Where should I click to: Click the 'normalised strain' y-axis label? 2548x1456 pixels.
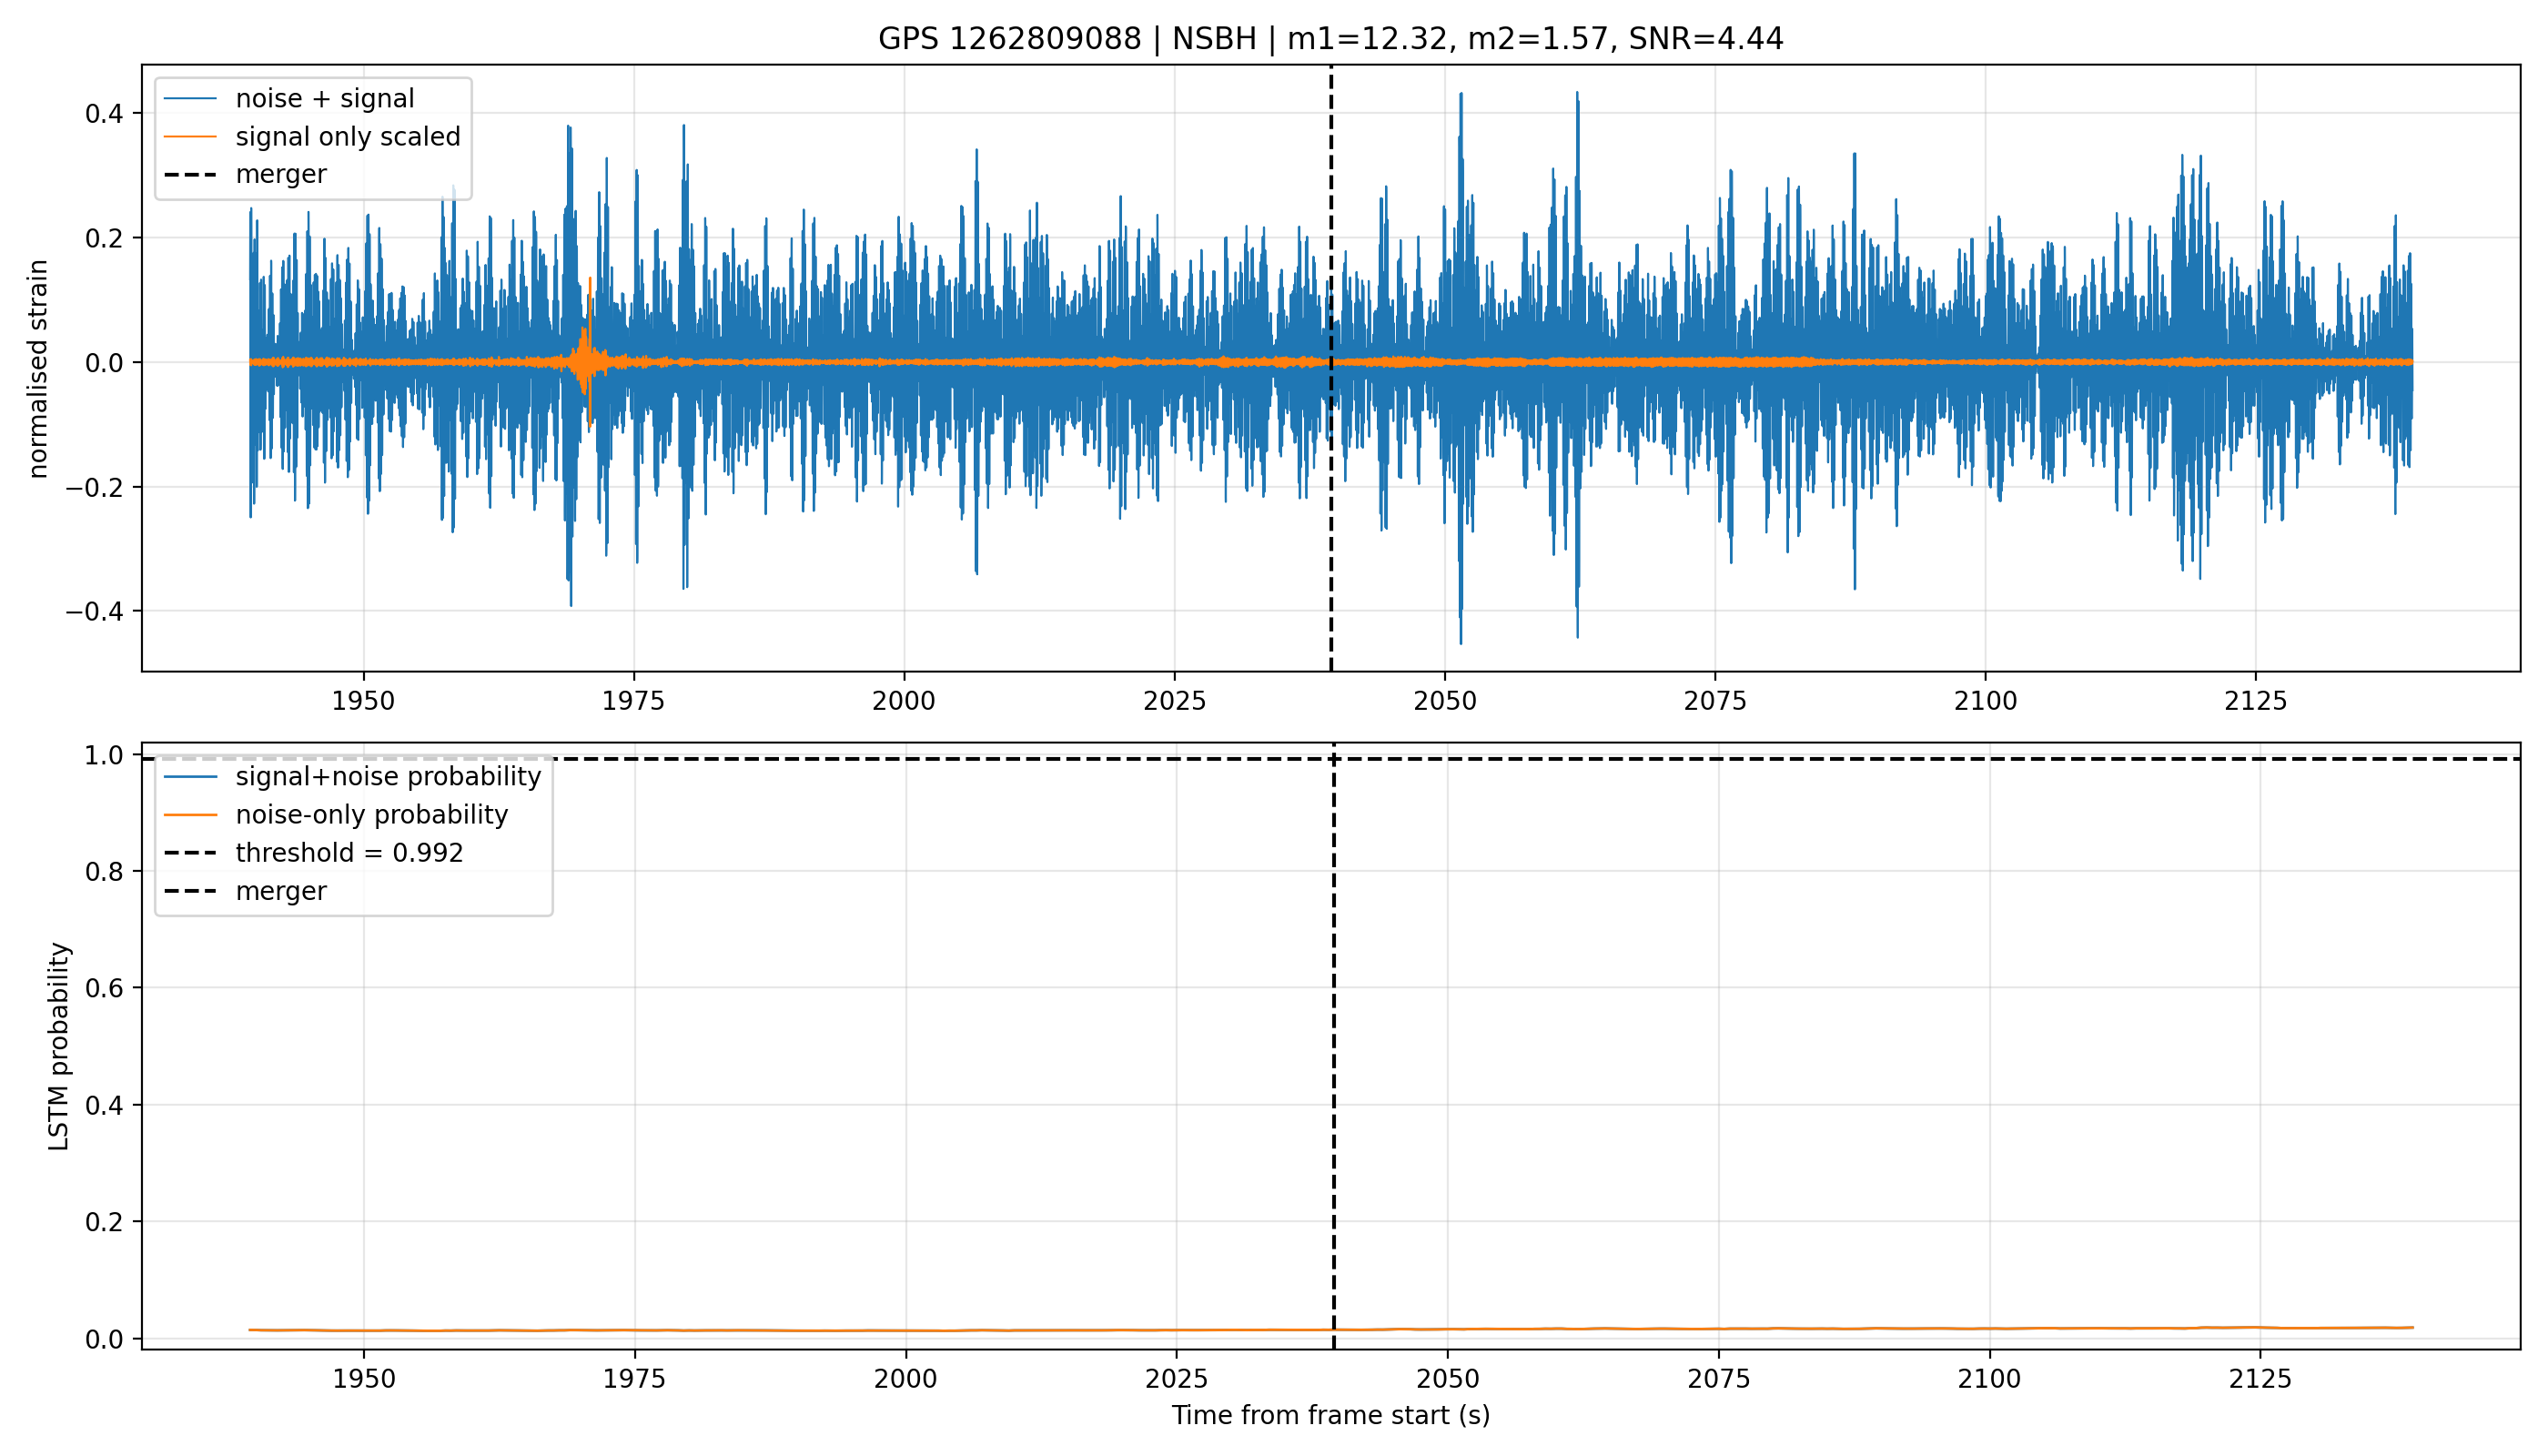pyautogui.click(x=38, y=369)
